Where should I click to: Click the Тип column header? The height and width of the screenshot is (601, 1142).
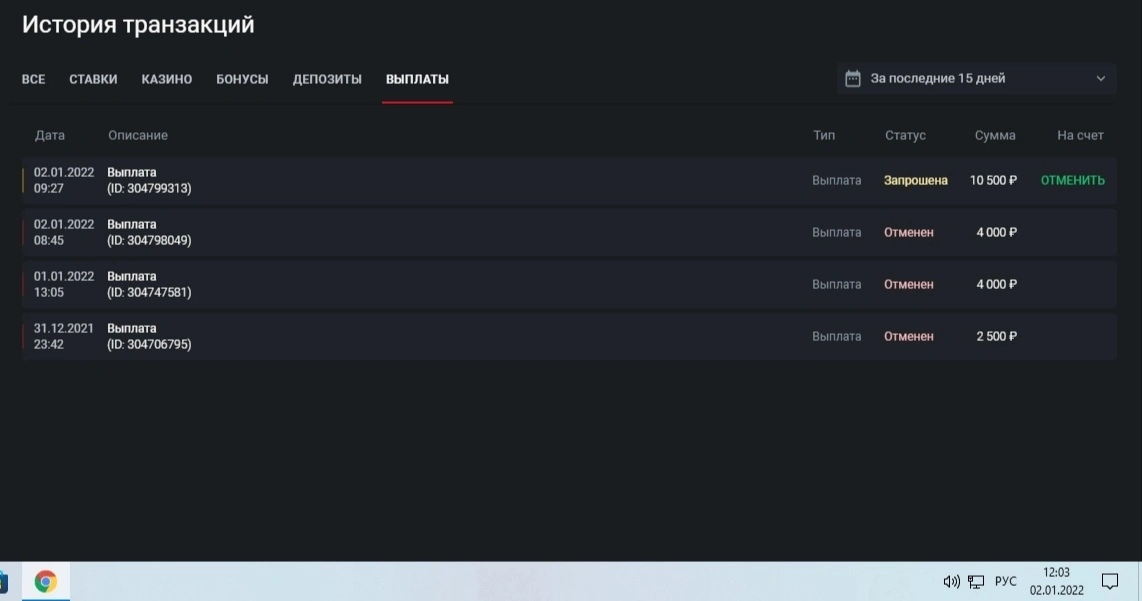[x=824, y=135]
